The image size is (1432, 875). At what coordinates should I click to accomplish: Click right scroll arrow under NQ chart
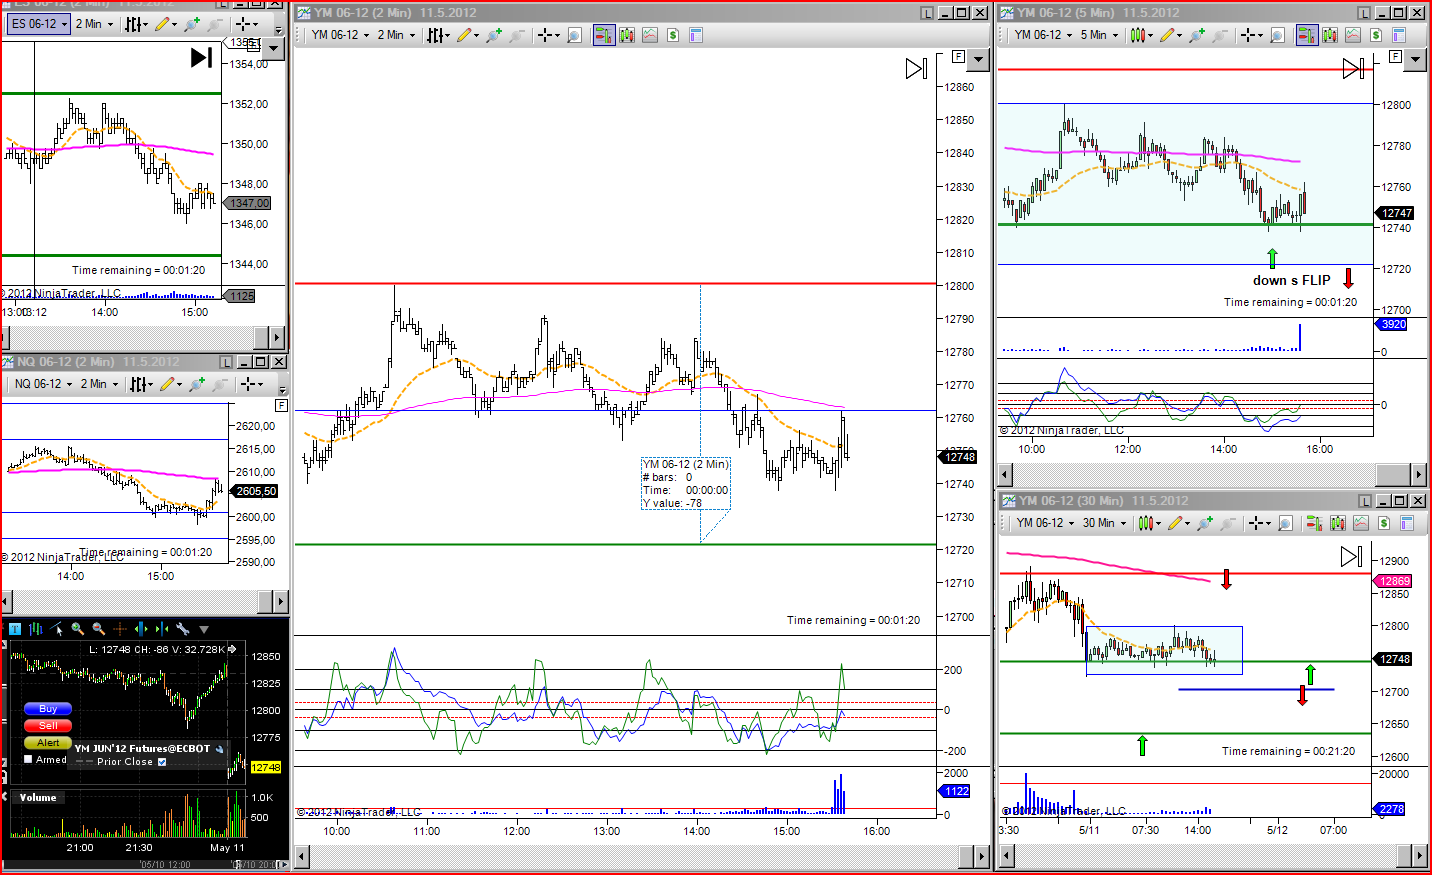[x=280, y=601]
